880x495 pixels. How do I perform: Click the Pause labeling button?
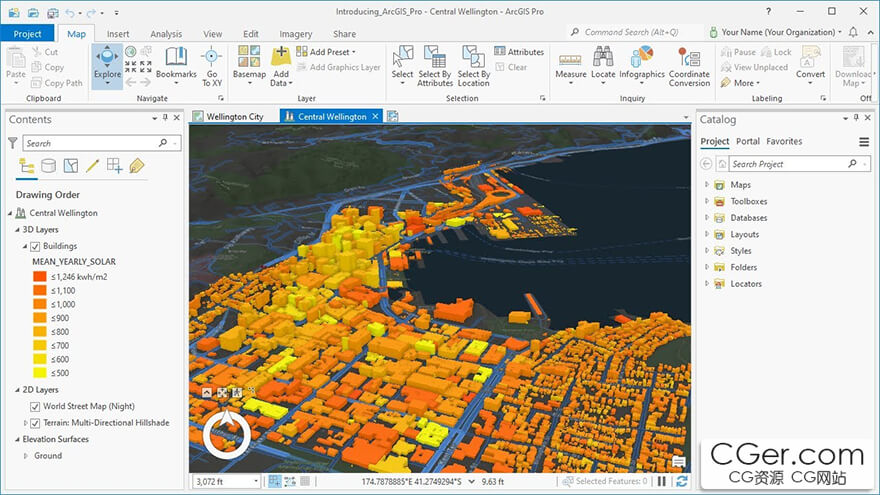click(738, 52)
